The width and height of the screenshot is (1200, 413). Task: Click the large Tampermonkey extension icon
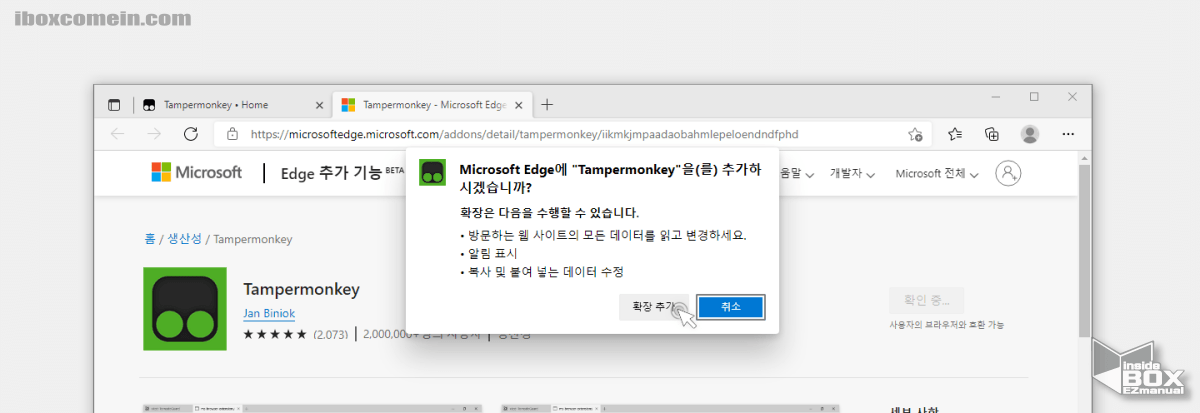pos(185,309)
